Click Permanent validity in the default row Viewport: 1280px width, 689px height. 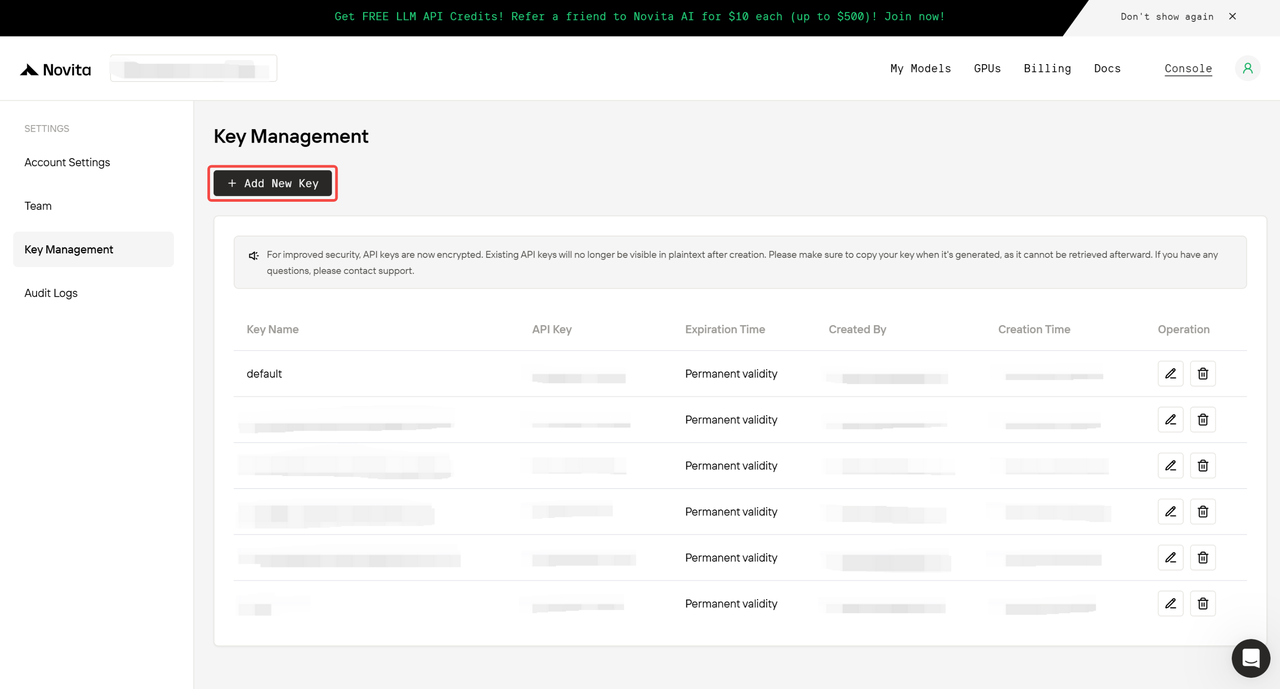[x=731, y=374]
